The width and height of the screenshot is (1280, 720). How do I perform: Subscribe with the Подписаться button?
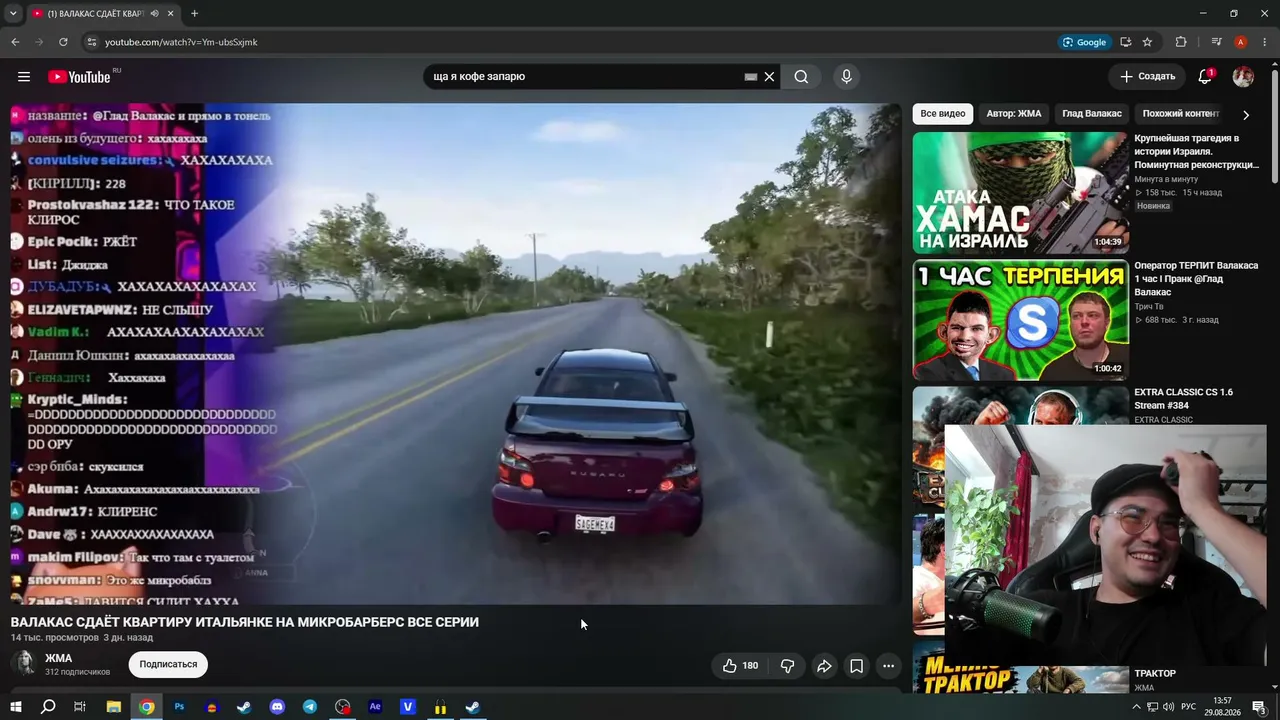point(168,664)
